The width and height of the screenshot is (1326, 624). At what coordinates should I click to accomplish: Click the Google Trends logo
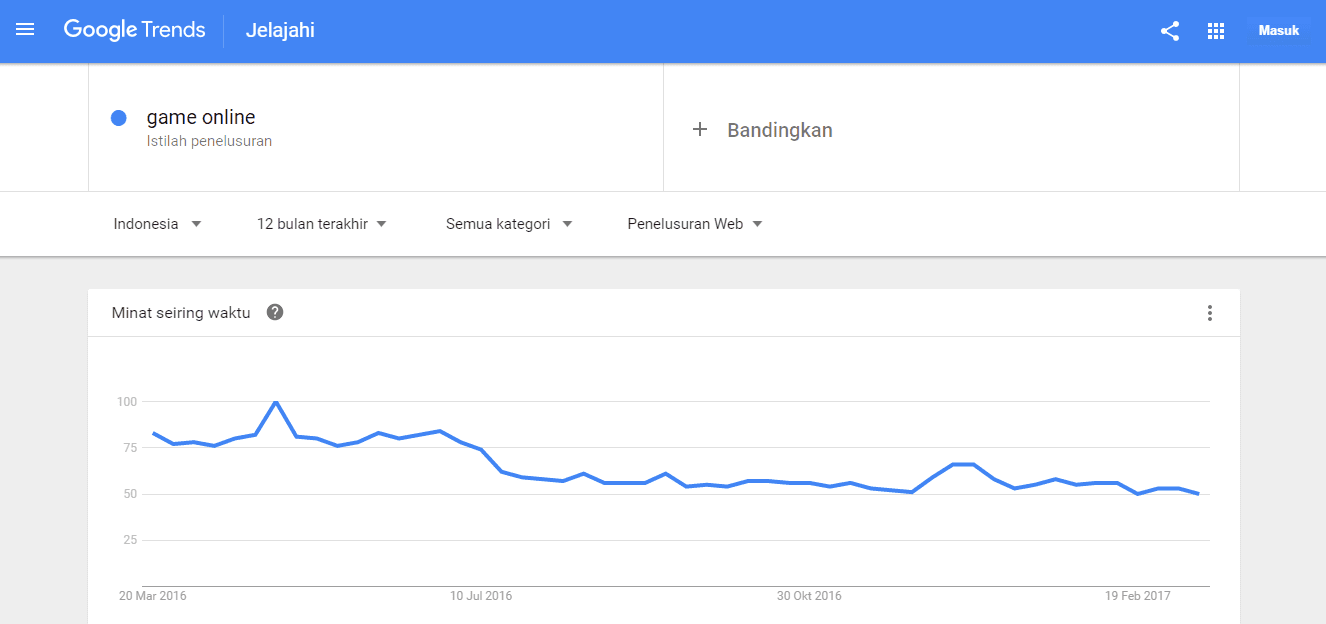[134, 30]
